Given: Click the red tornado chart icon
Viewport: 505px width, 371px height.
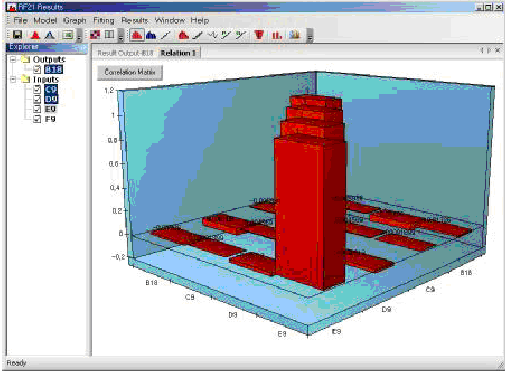Looking at the screenshot, I should coord(259,35).
